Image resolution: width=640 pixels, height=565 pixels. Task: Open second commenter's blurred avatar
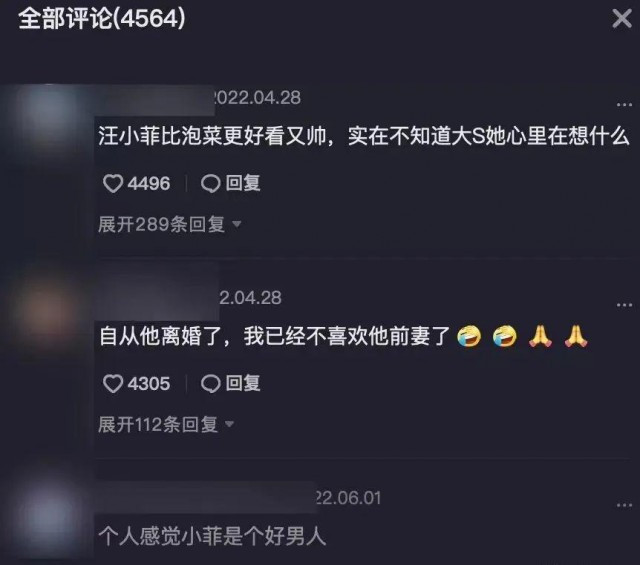click(47, 314)
